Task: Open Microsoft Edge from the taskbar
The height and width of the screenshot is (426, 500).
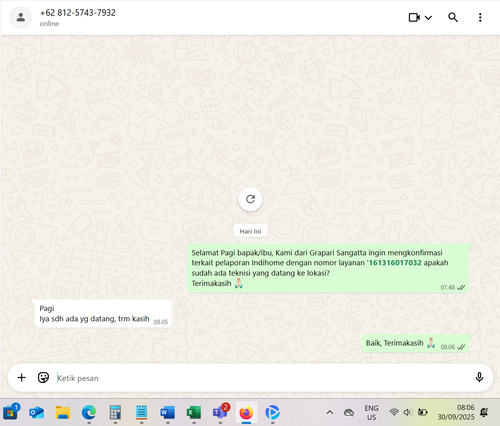Action: coord(89,413)
